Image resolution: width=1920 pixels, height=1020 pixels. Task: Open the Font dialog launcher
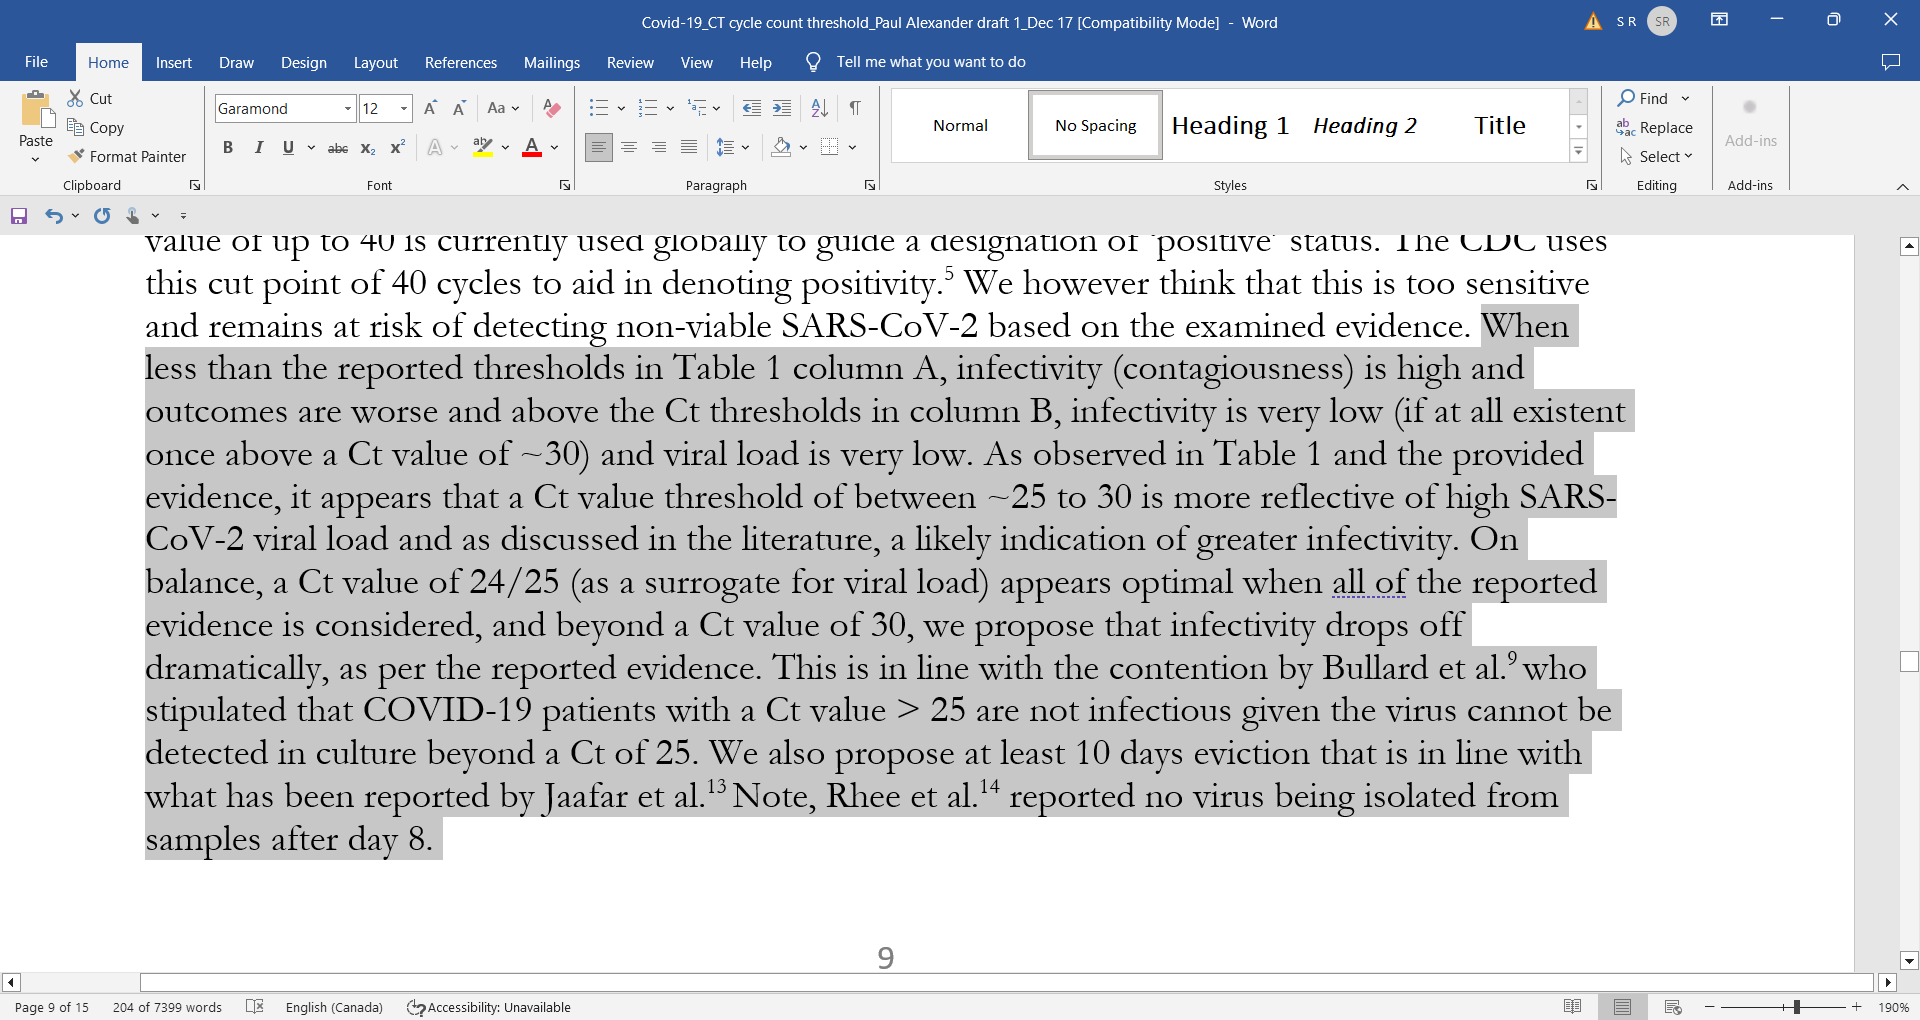565,185
